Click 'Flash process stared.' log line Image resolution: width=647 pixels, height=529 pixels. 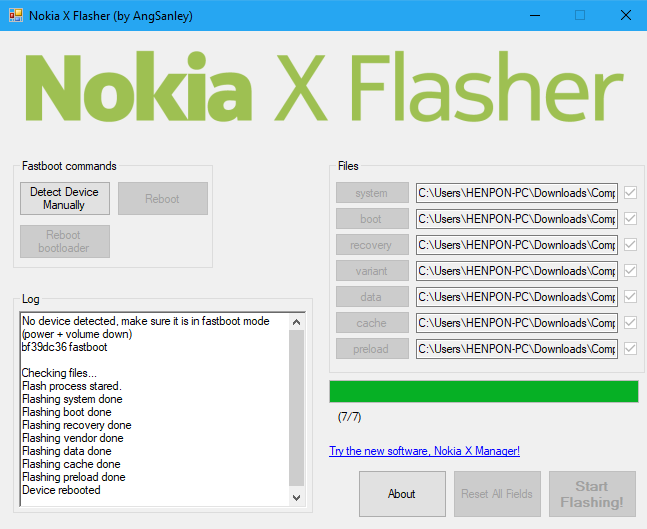72,386
